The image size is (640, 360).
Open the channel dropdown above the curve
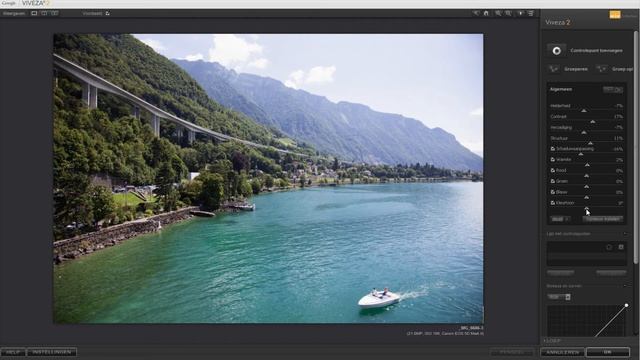559,297
